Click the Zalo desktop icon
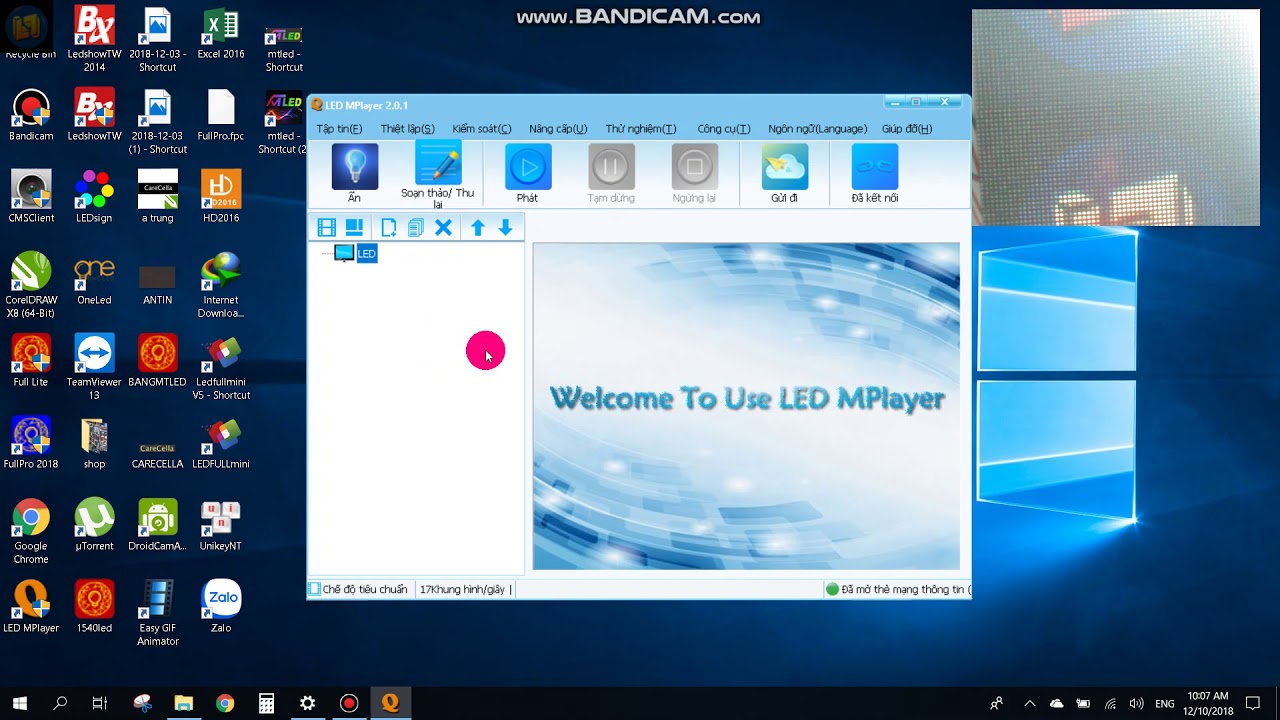Image resolution: width=1280 pixels, height=720 pixels. tap(221, 607)
